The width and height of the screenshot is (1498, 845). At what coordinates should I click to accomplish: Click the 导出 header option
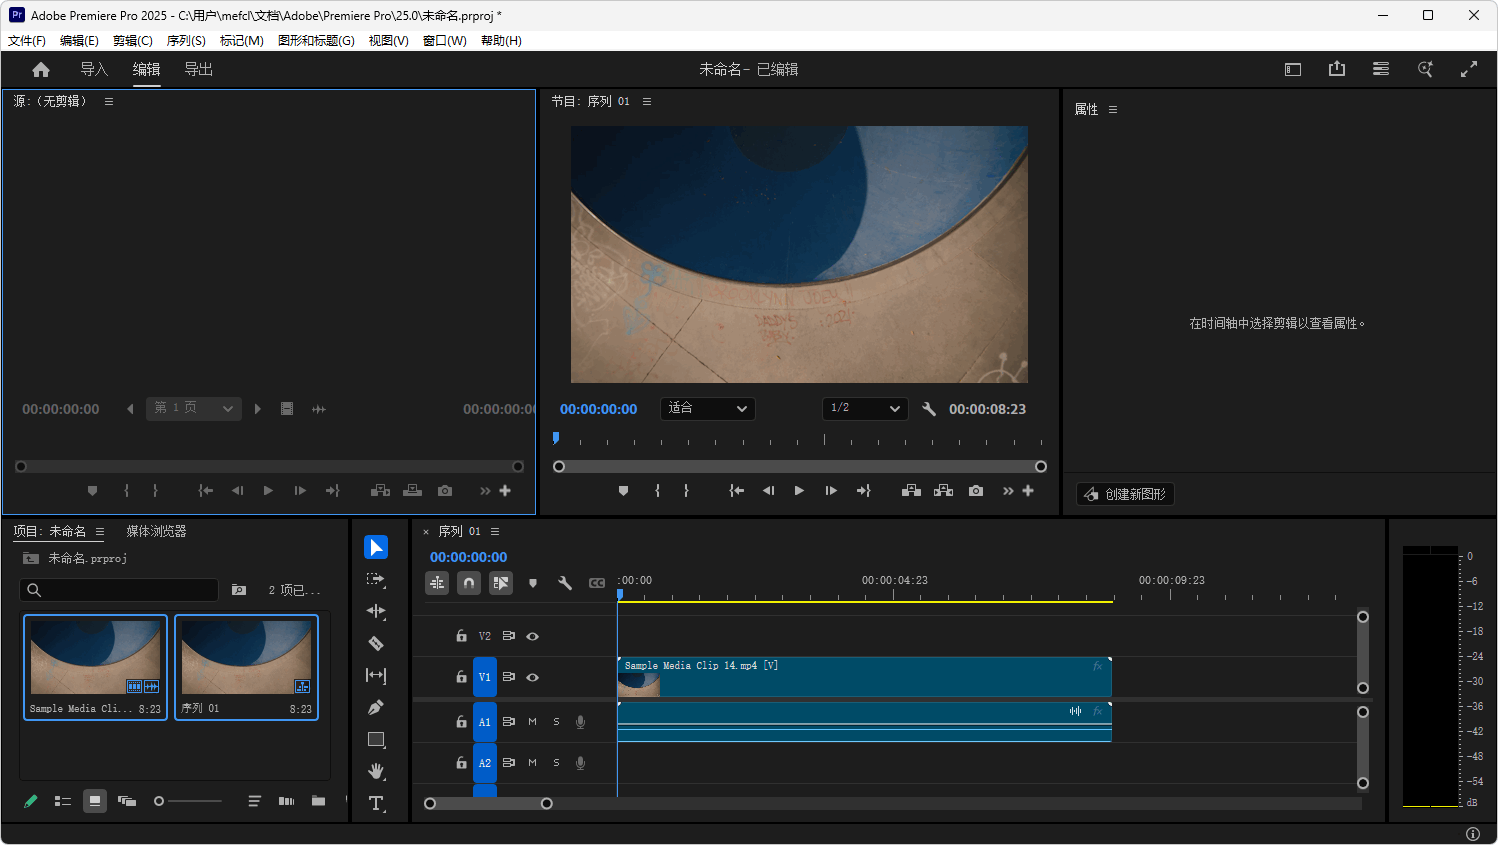point(197,69)
